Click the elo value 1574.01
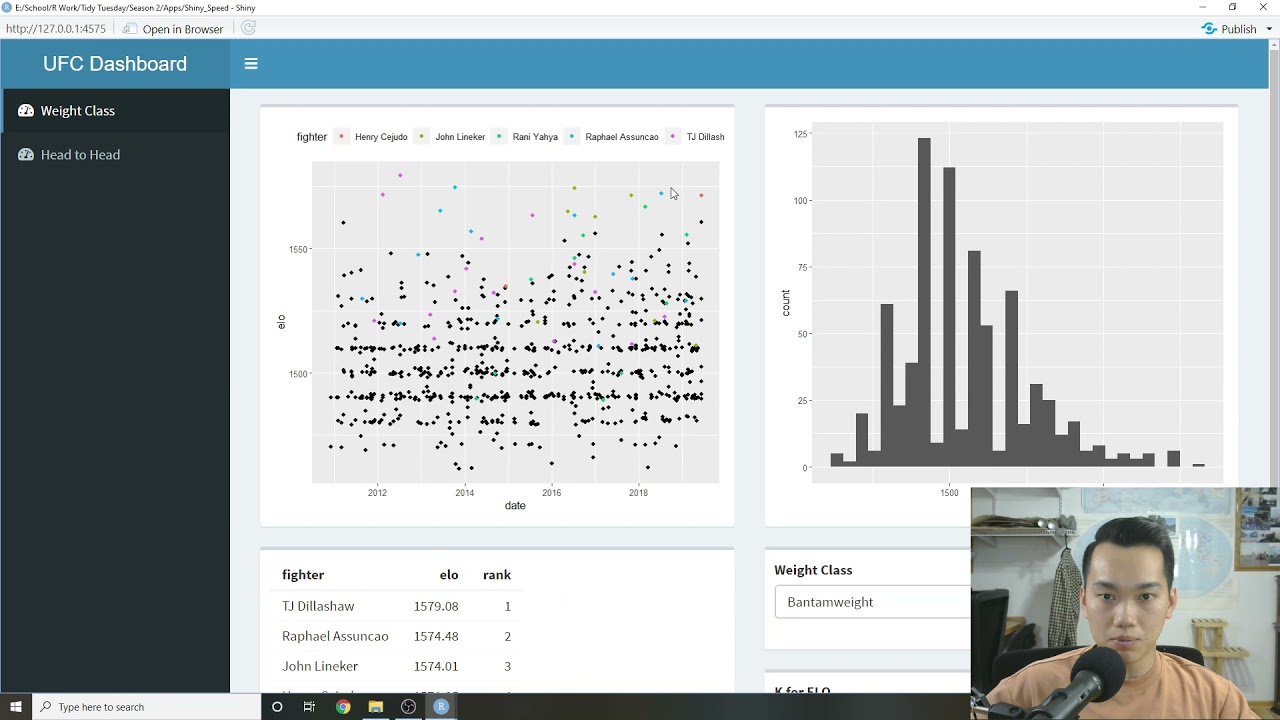This screenshot has height=720, width=1280. point(436,666)
